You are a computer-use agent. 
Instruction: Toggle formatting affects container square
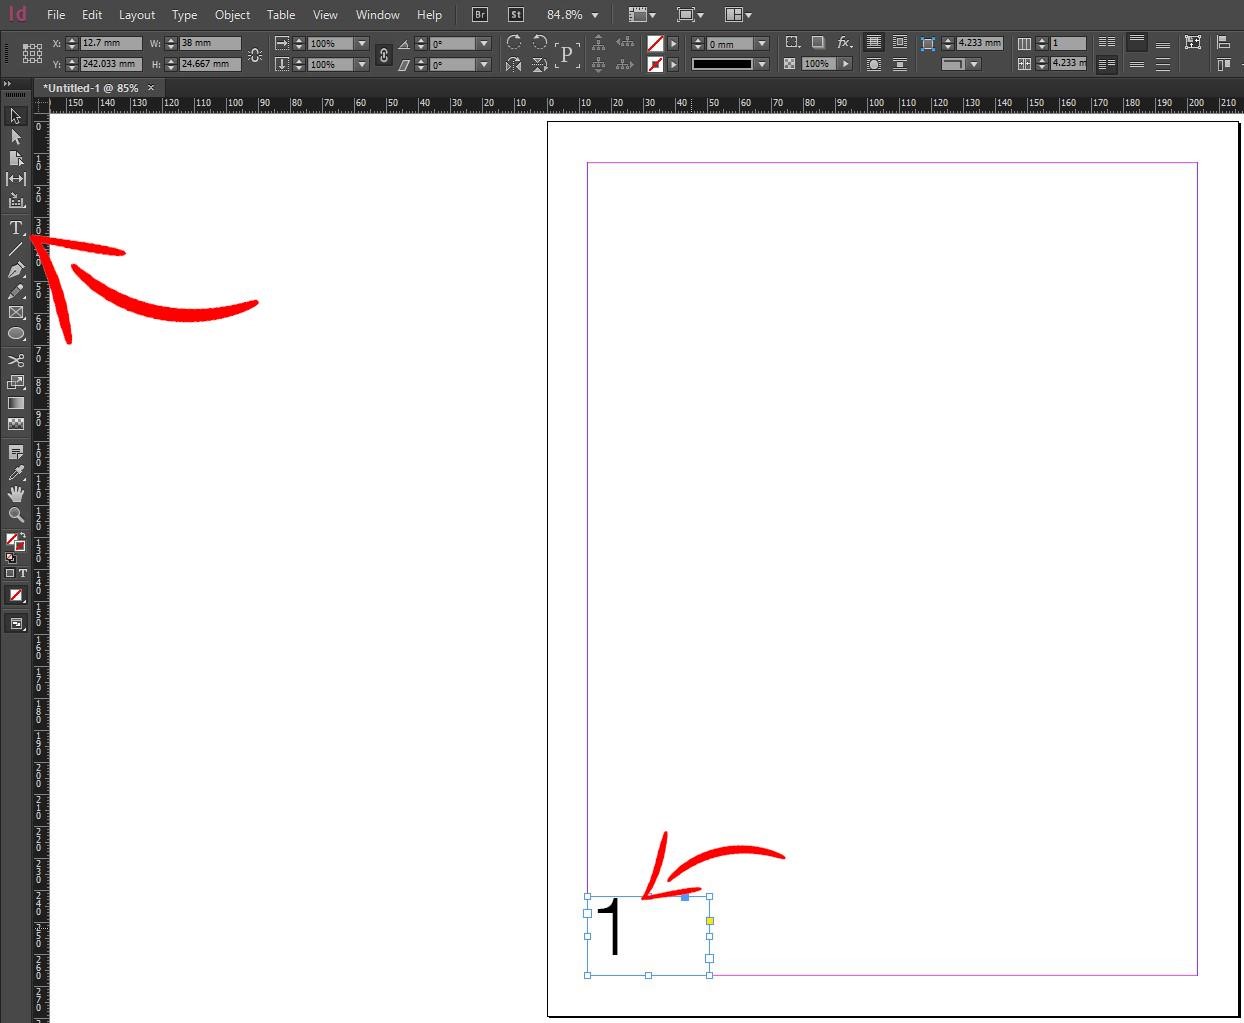tap(10, 574)
